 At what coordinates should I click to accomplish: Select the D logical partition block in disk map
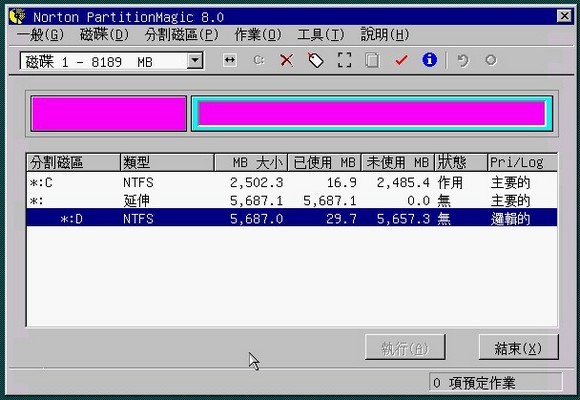[372, 114]
